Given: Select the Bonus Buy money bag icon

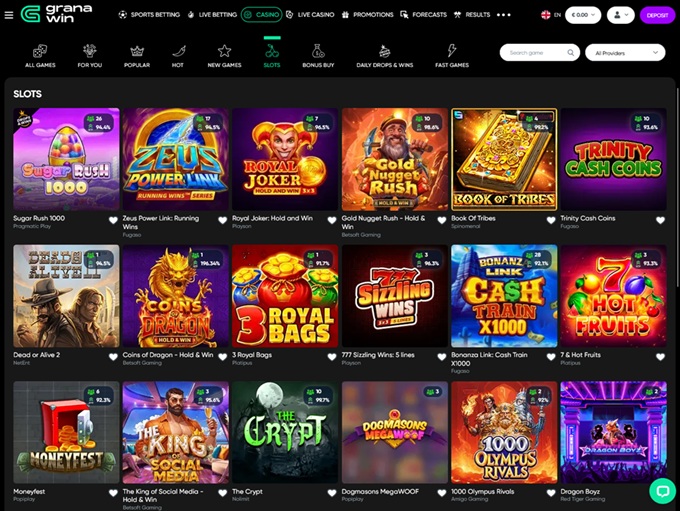Looking at the screenshot, I should (318, 51).
